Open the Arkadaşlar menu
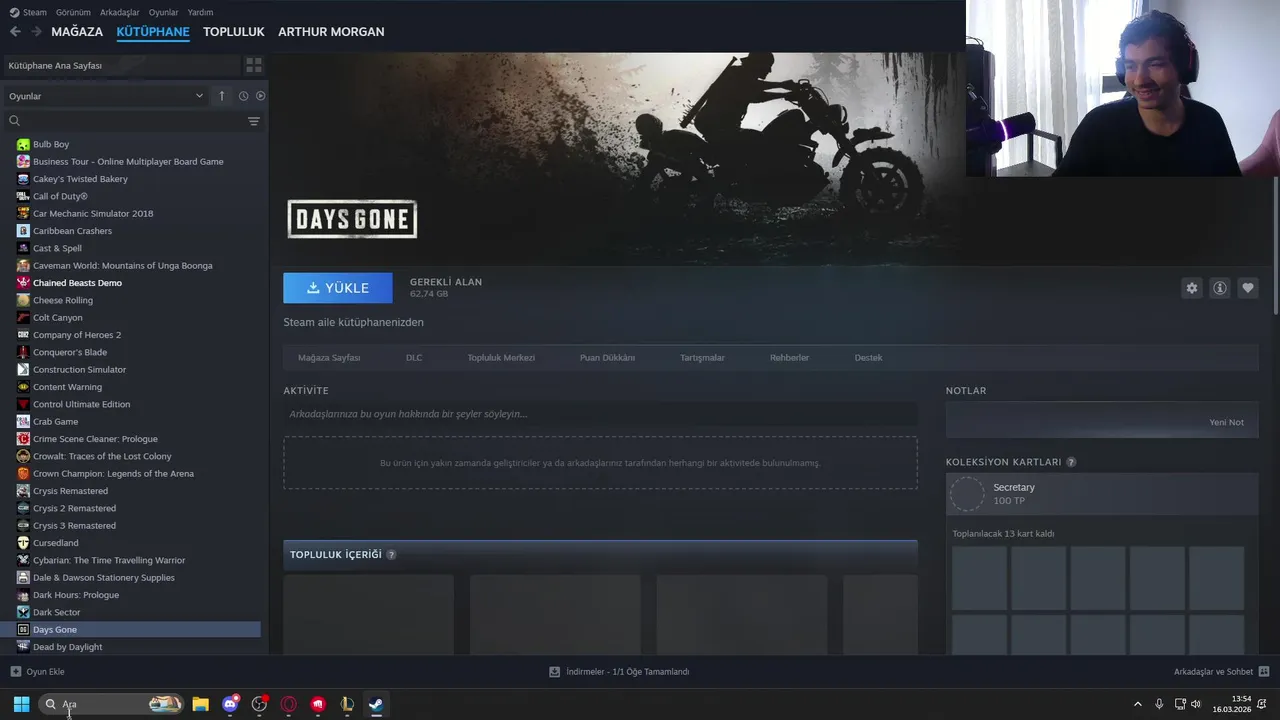This screenshot has height=720, width=1280. point(120,12)
